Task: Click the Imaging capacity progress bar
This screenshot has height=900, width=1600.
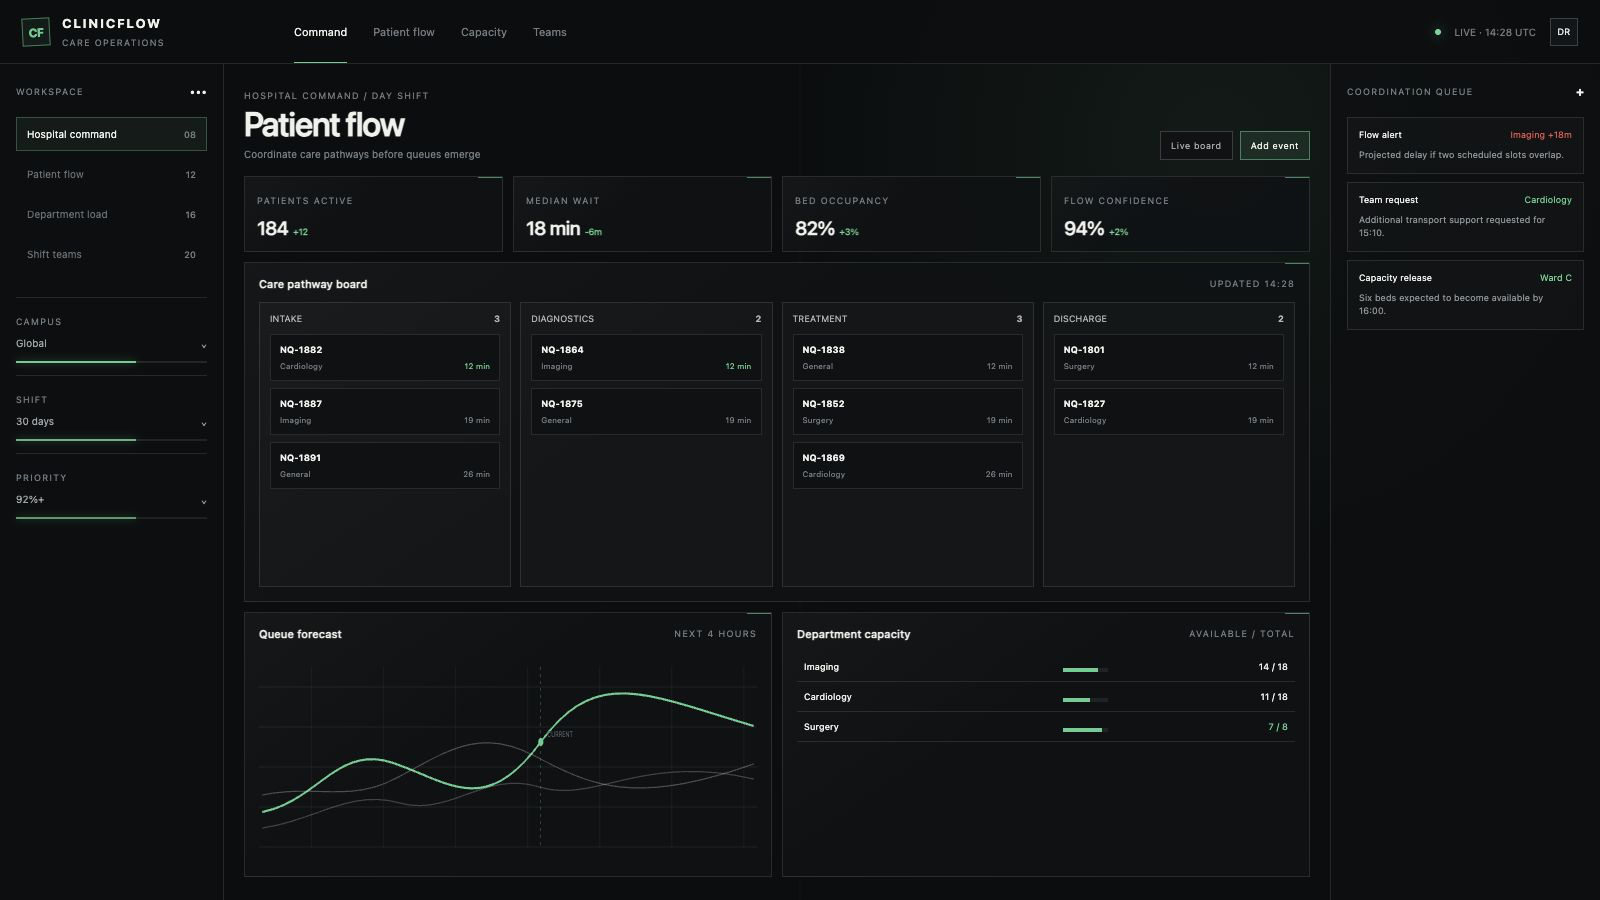Action: (x=1085, y=669)
